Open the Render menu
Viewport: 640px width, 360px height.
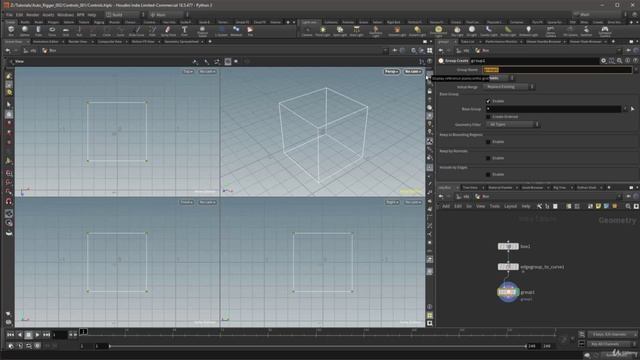33,15
